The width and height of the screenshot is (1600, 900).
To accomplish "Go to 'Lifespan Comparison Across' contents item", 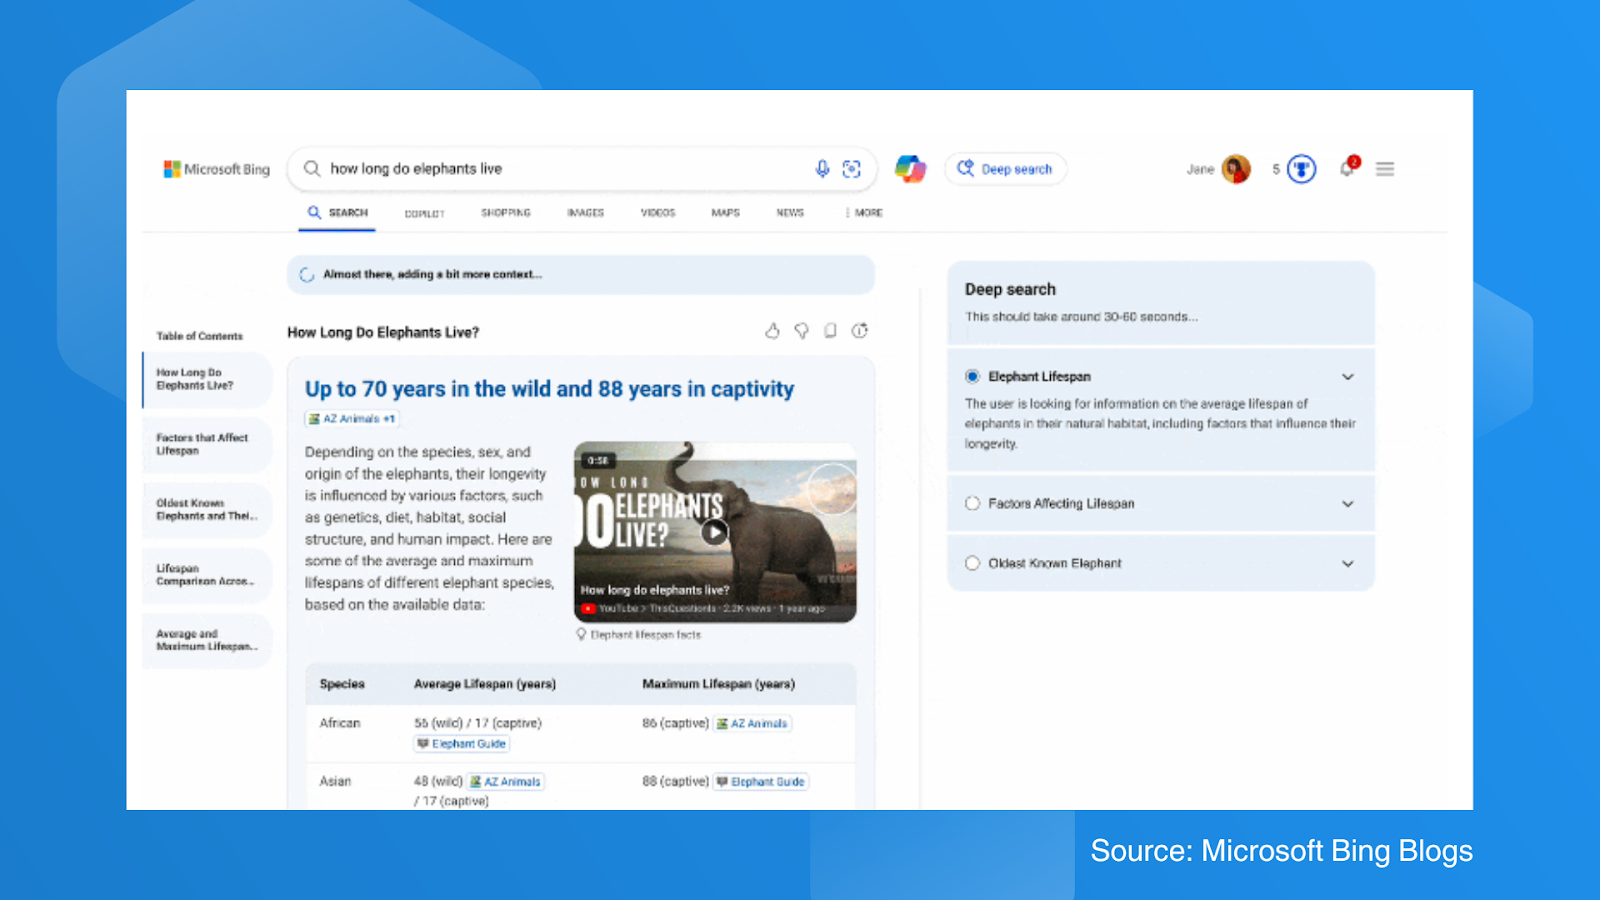I will [207, 575].
